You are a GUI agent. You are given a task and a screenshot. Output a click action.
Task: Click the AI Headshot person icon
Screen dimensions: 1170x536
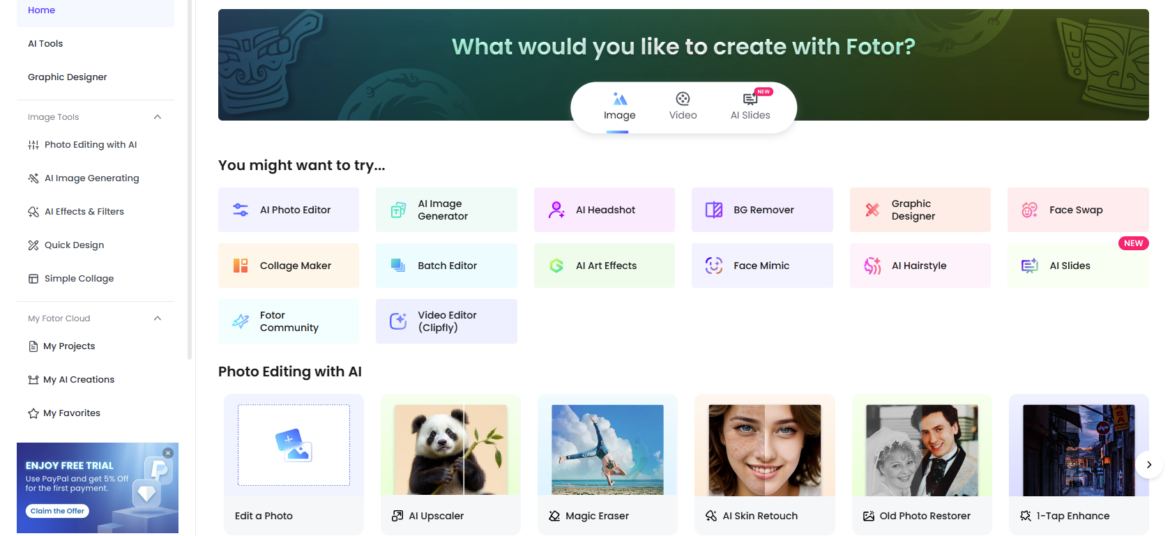tap(557, 210)
